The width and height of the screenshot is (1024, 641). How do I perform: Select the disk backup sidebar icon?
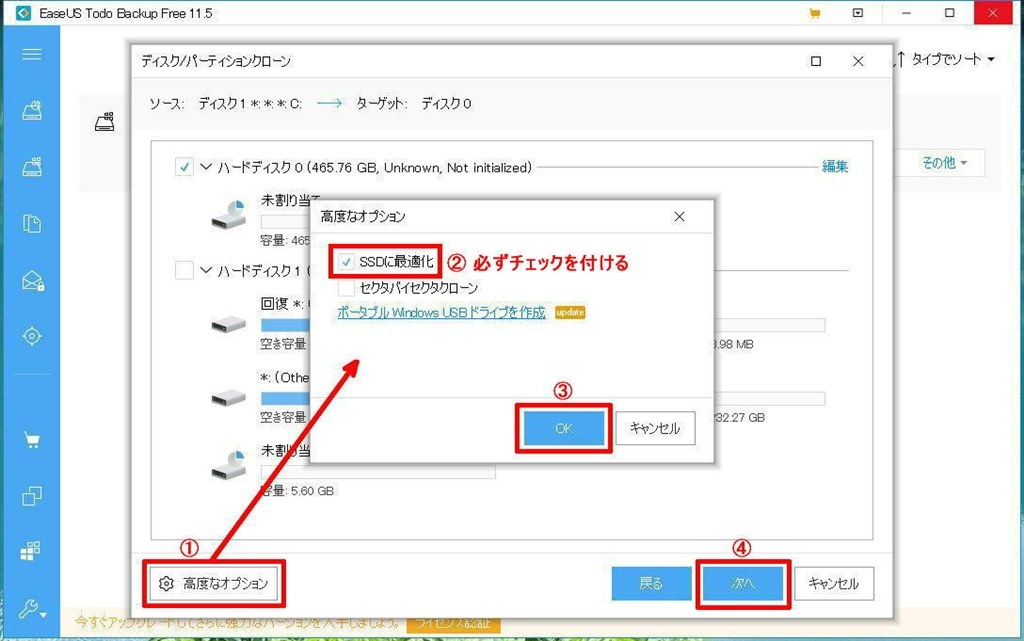[x=31, y=111]
